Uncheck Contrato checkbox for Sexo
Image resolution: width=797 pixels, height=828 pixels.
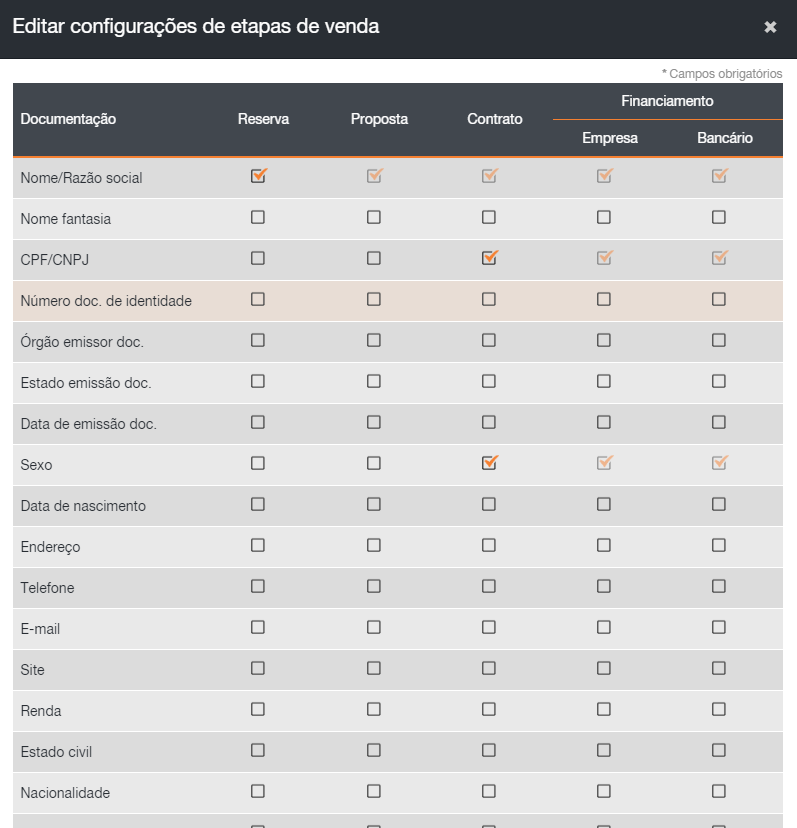[x=489, y=463]
